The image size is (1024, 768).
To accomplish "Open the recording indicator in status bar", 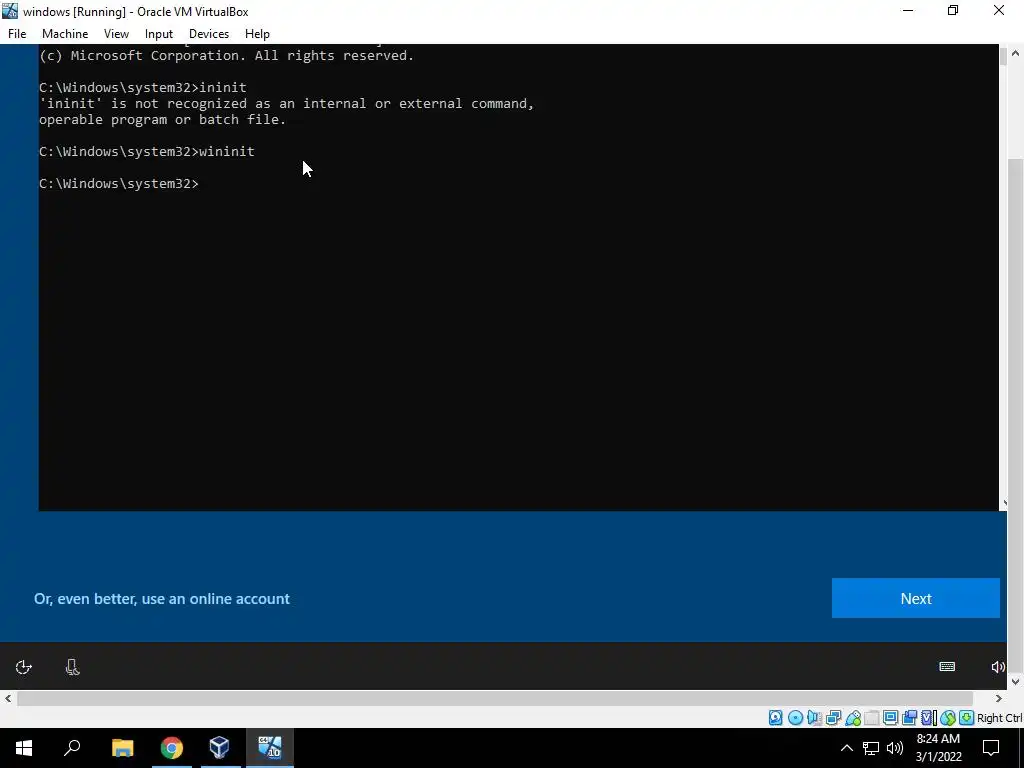I will pos(910,718).
